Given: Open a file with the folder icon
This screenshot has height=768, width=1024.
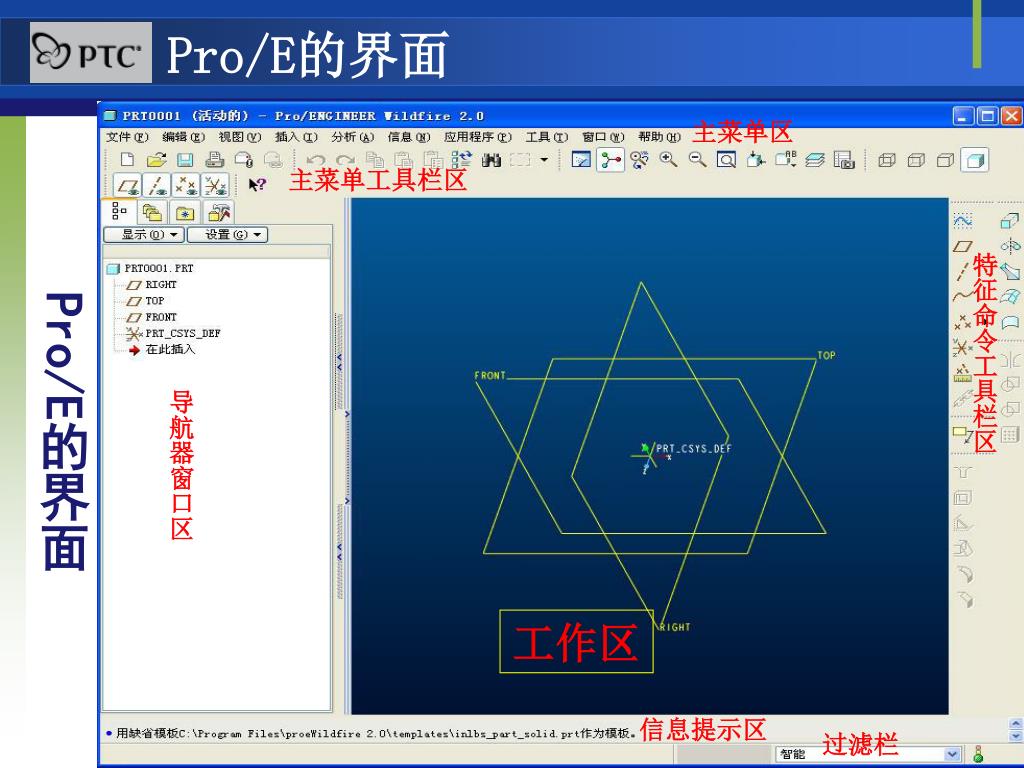Looking at the screenshot, I should point(156,159).
